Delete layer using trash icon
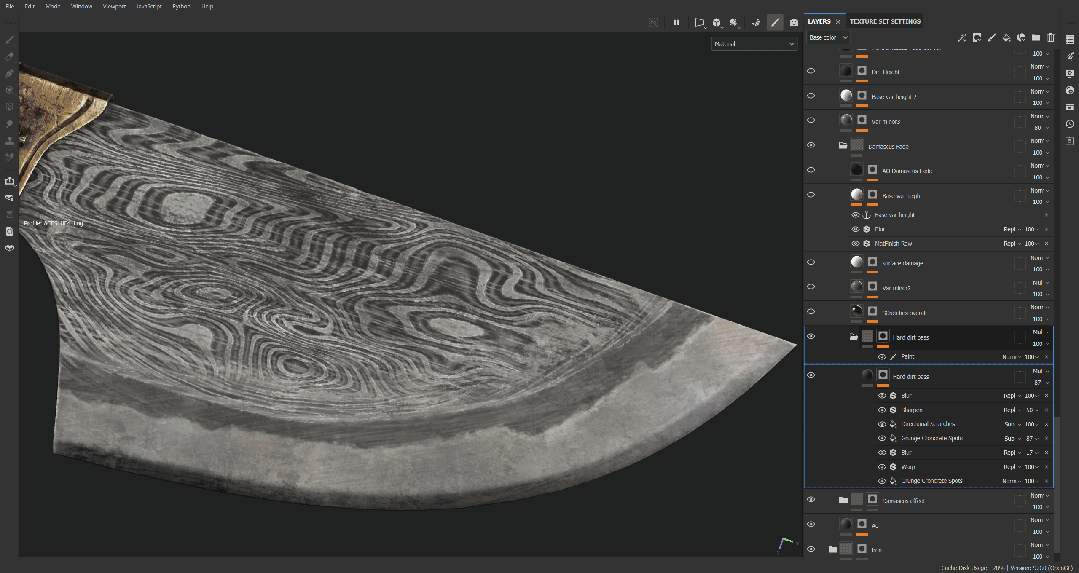The height and width of the screenshot is (573, 1079). click(x=1050, y=38)
